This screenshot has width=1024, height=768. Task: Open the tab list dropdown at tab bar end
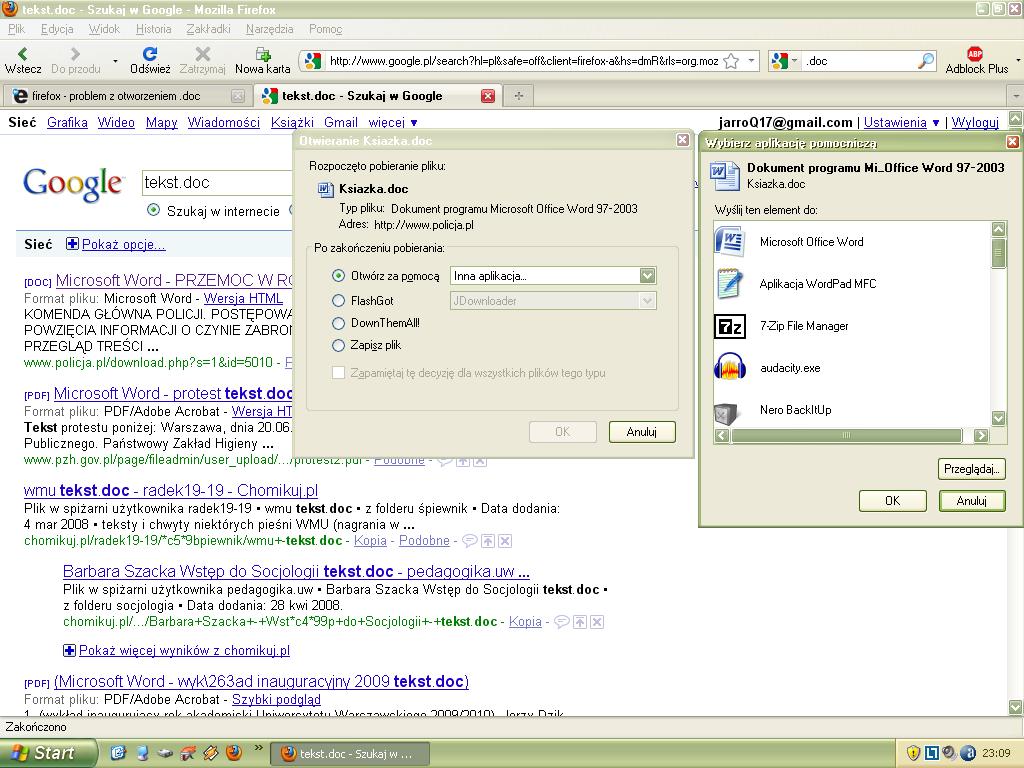[1016, 96]
